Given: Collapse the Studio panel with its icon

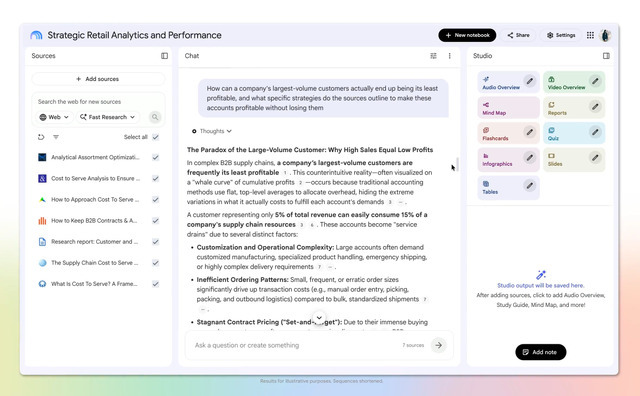Looking at the screenshot, I should (x=606, y=56).
